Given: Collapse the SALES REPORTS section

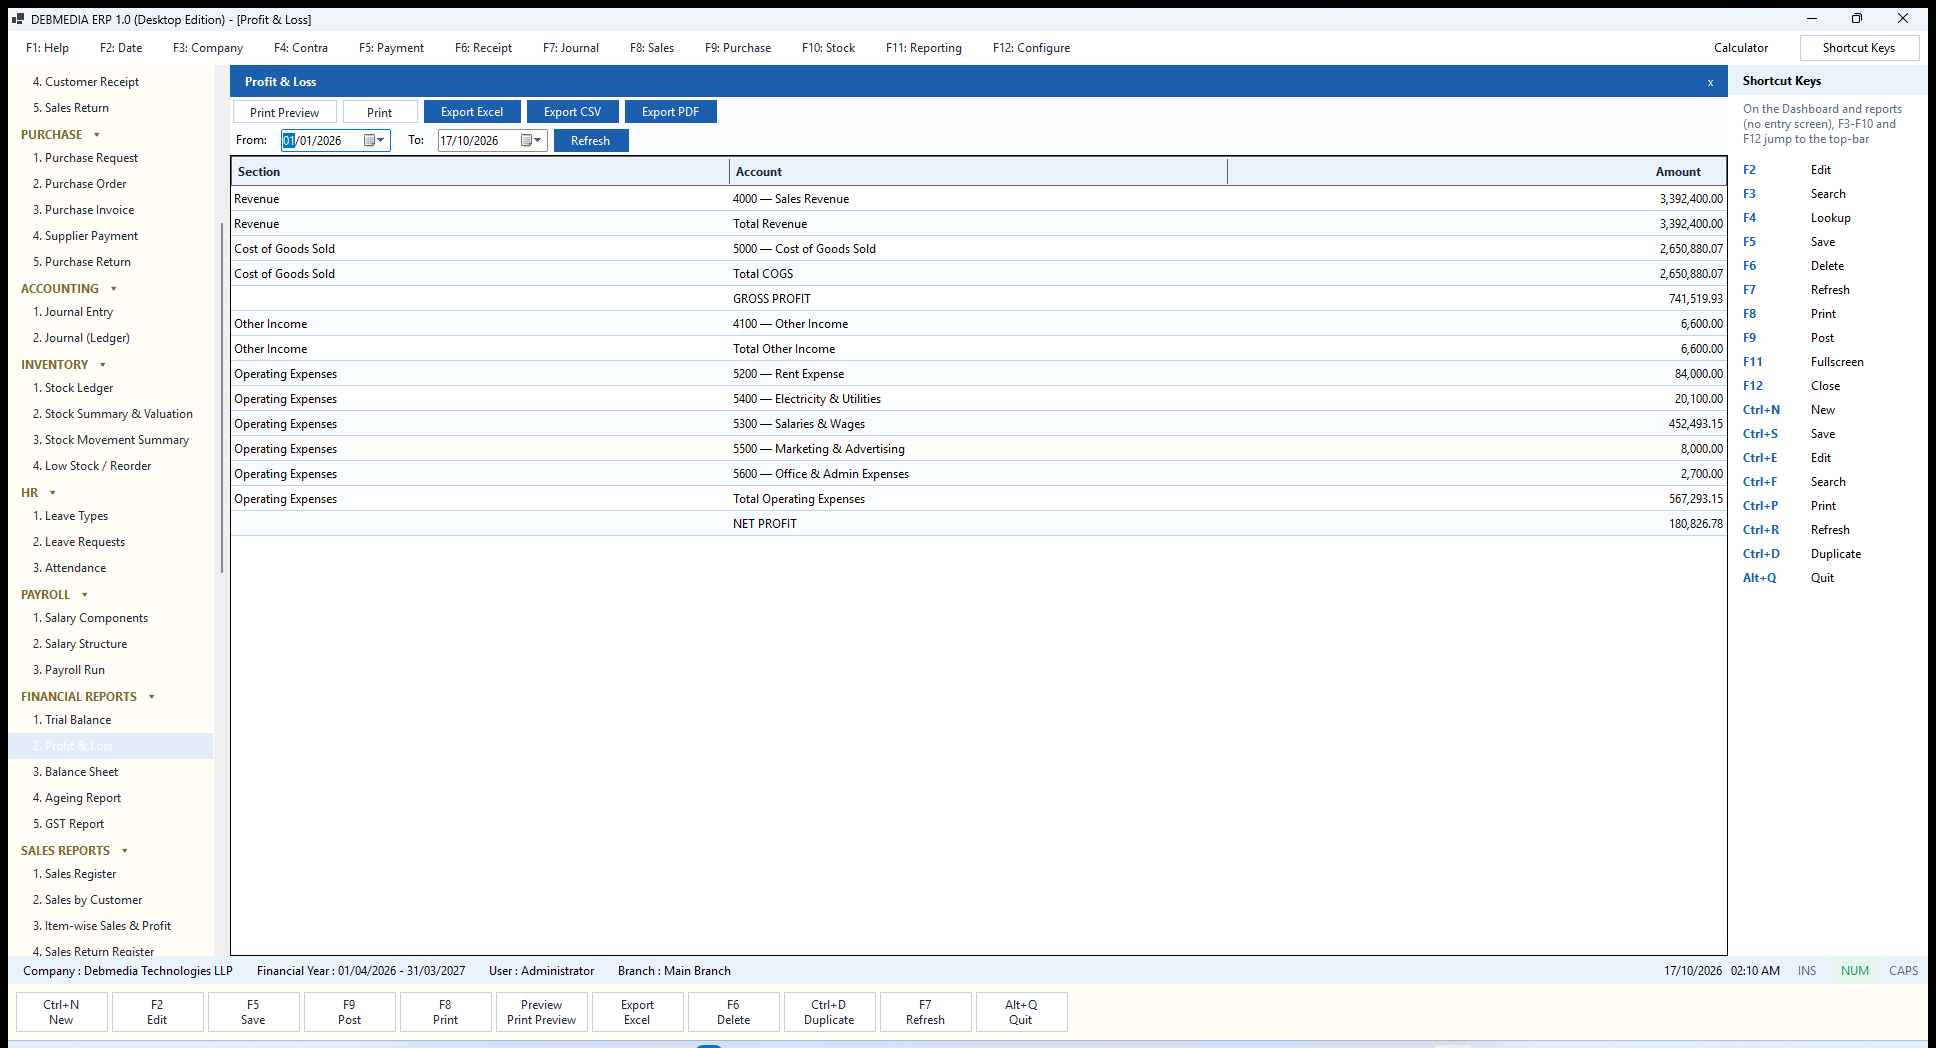Looking at the screenshot, I should [124, 851].
